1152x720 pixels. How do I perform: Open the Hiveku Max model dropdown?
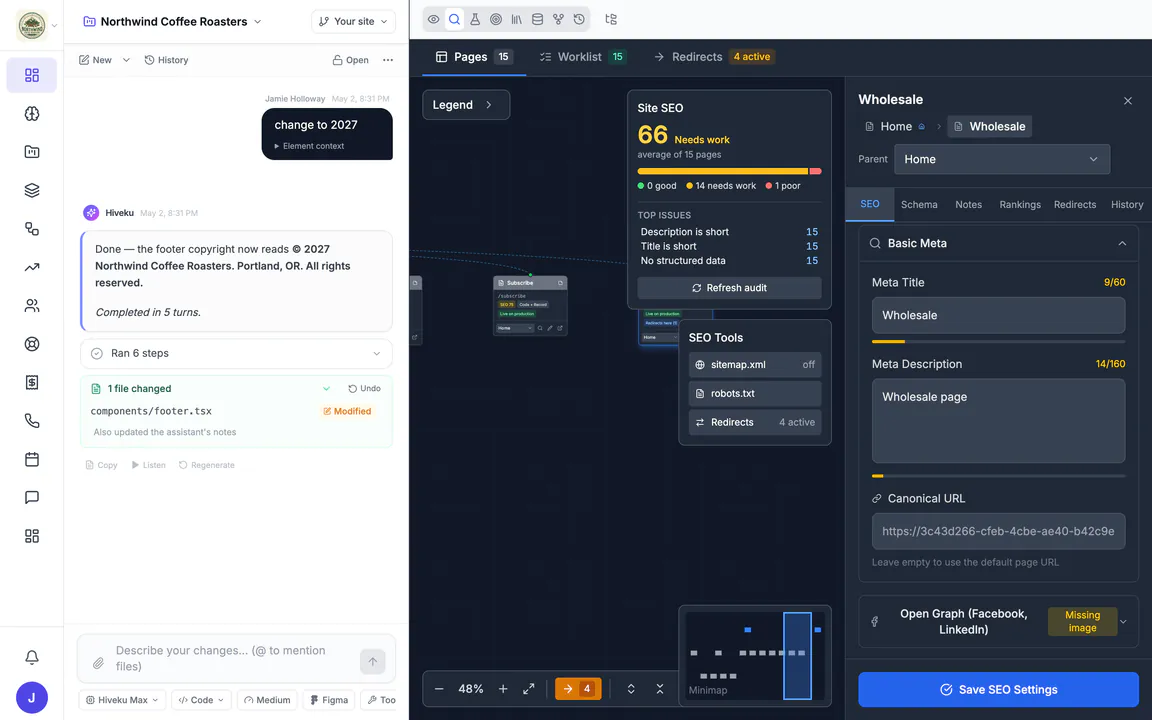coord(122,700)
